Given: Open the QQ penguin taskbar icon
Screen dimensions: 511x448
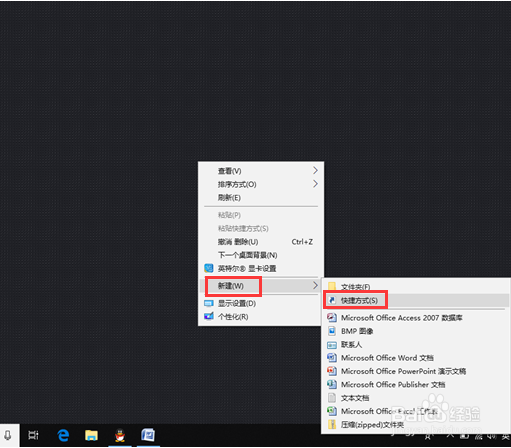Looking at the screenshot, I should tap(120, 435).
